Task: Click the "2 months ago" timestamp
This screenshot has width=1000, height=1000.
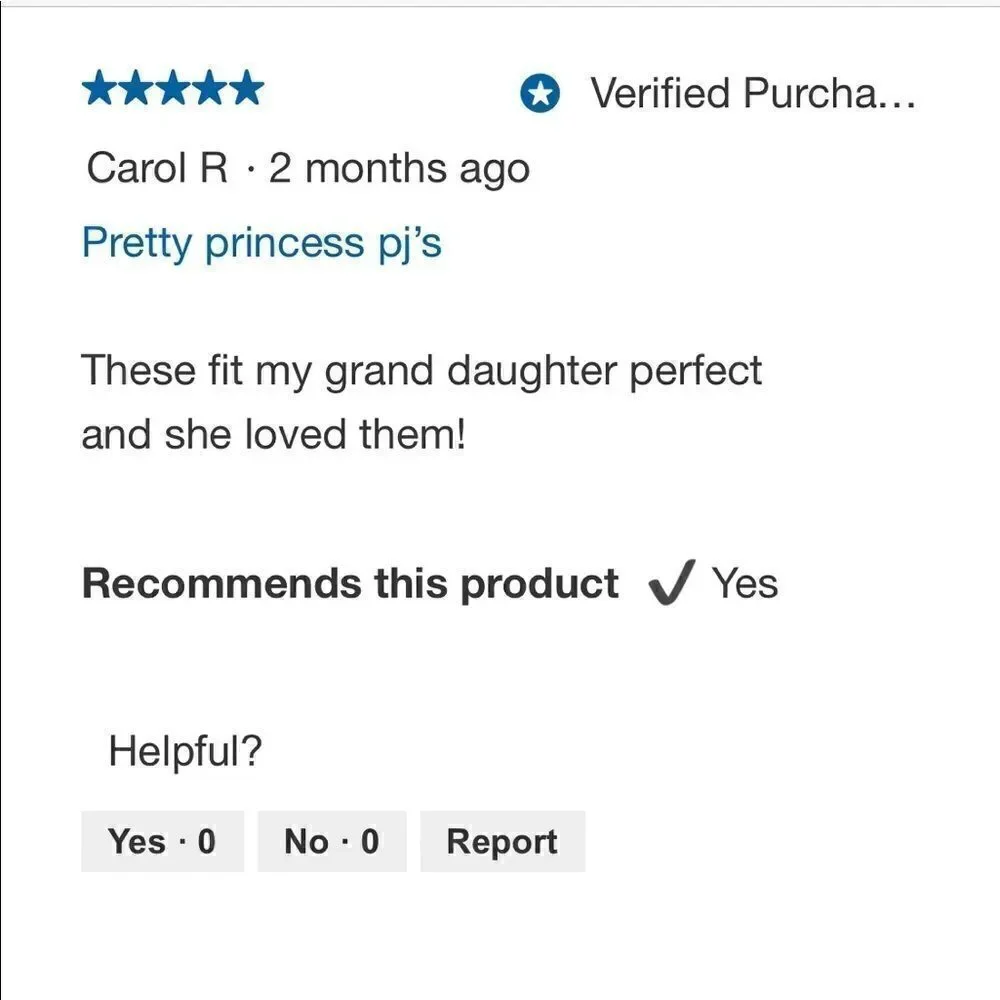Action: [399, 170]
